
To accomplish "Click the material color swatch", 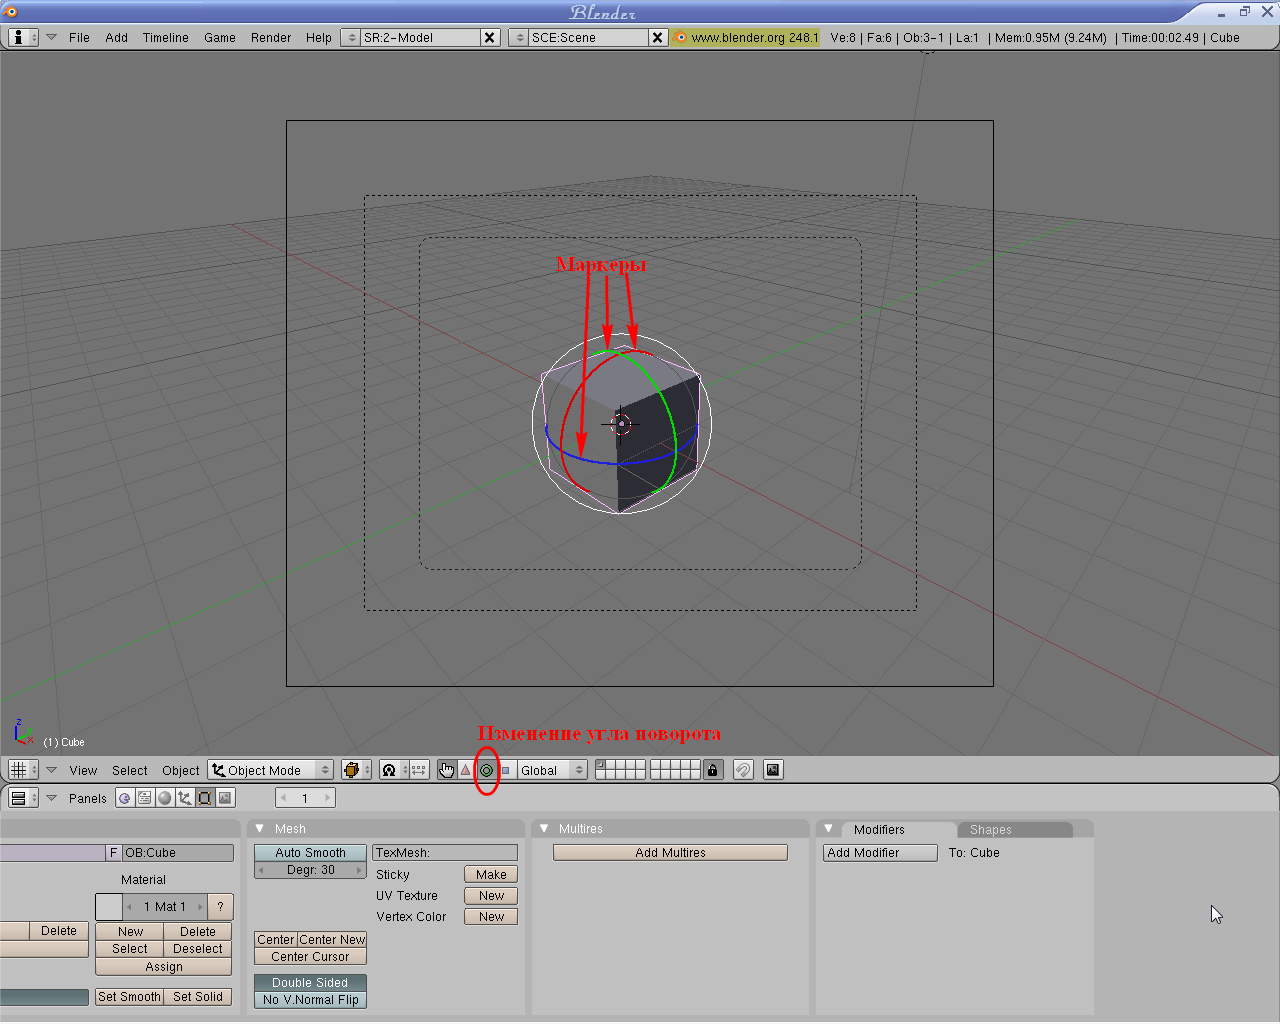I will pyautogui.click(x=109, y=907).
